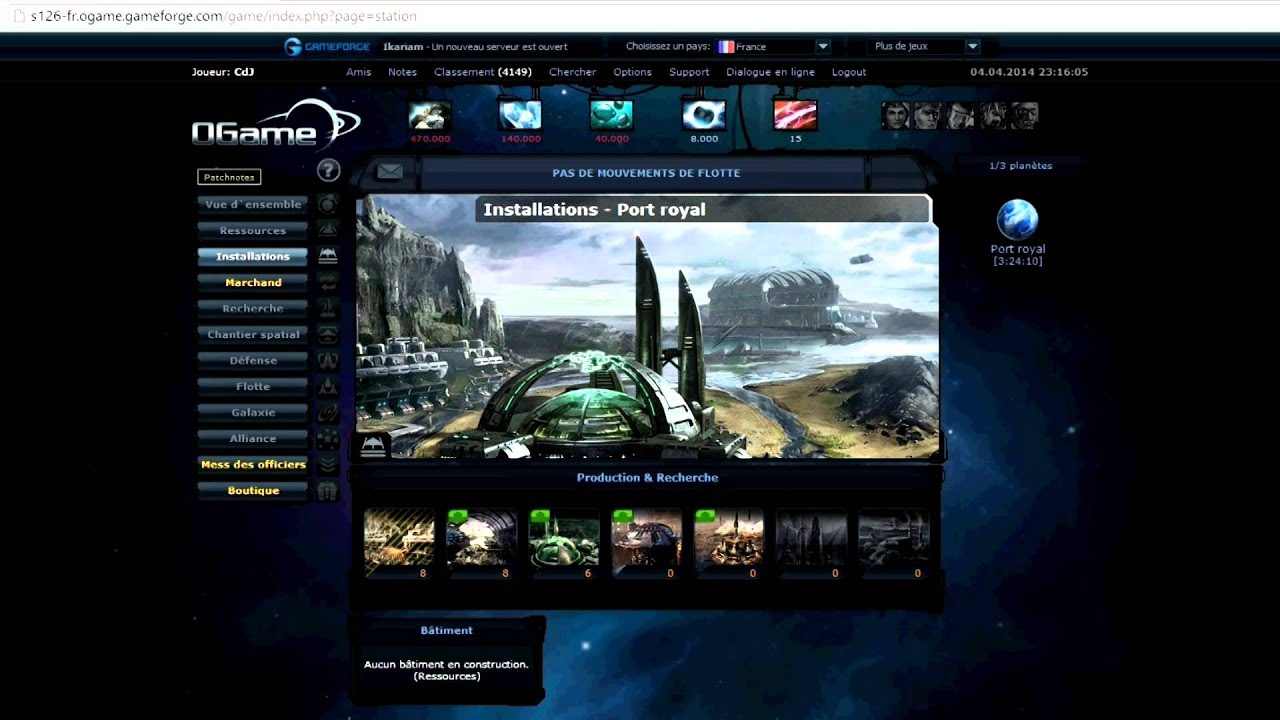Click the dark matter icon showing 15

[x=795, y=115]
